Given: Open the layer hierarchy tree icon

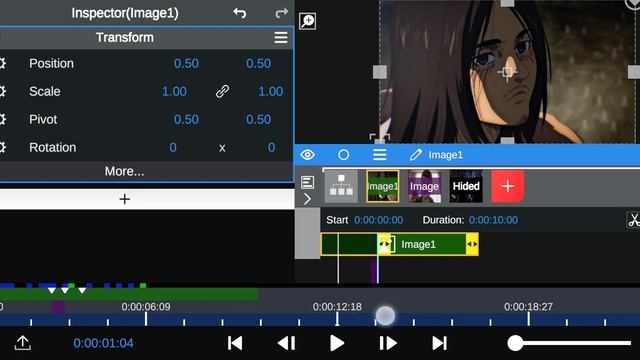Looking at the screenshot, I should (x=341, y=186).
